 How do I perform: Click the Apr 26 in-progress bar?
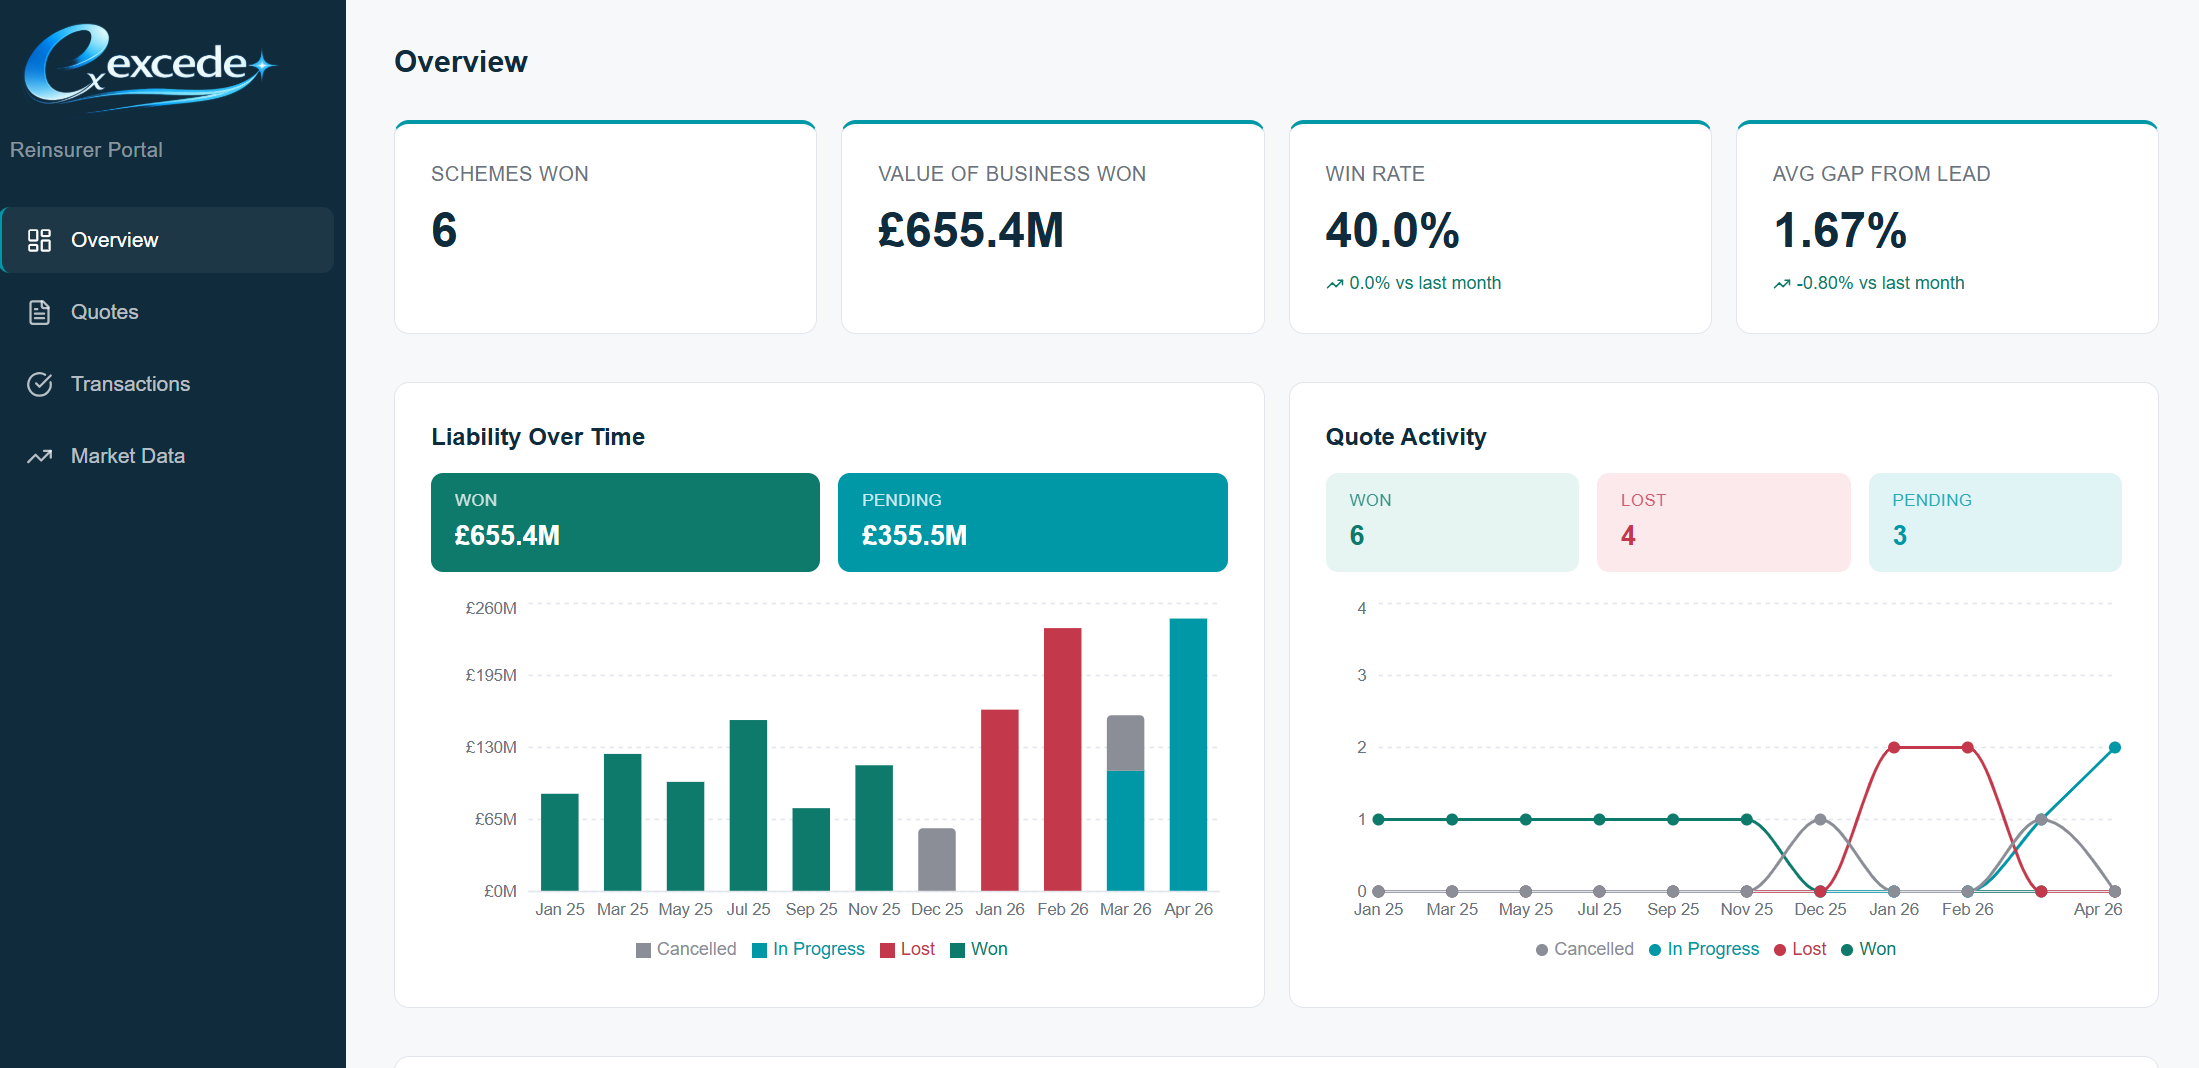1188,754
